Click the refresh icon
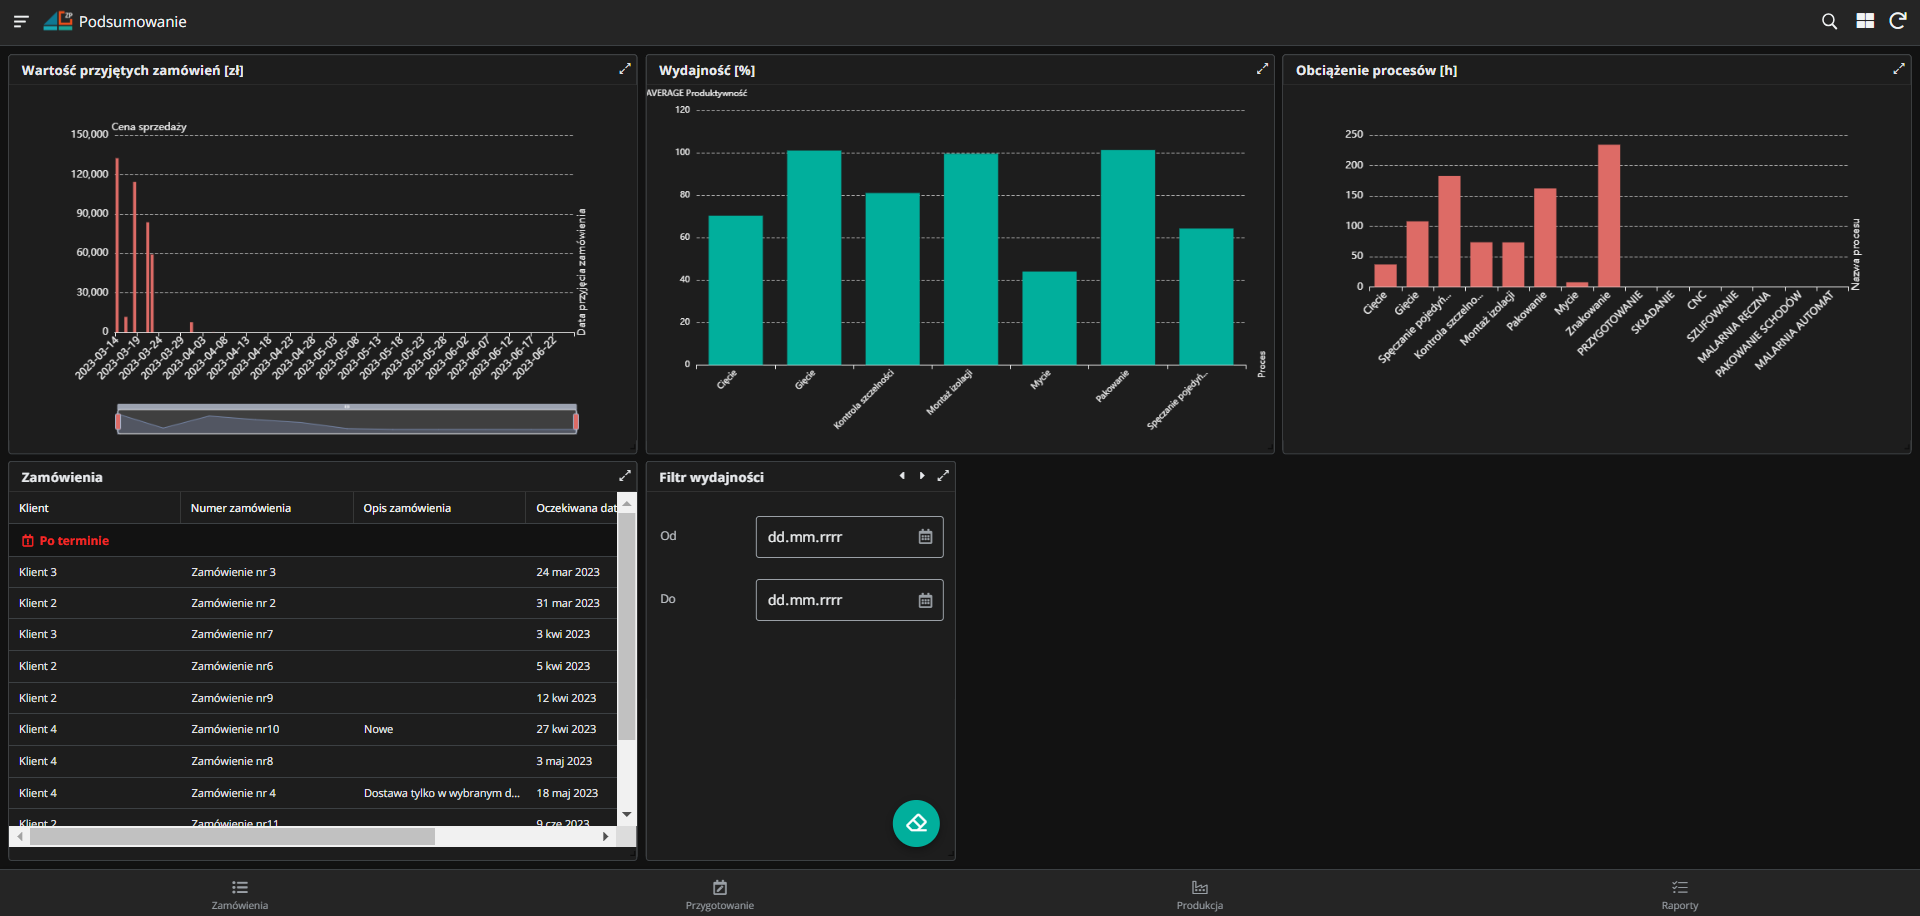 (x=1897, y=21)
